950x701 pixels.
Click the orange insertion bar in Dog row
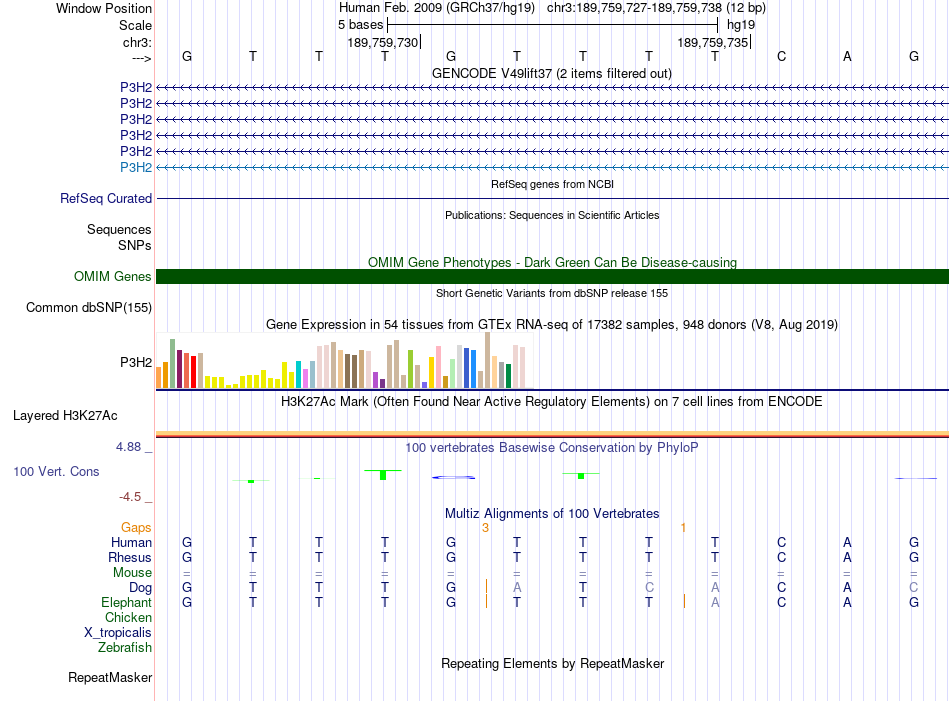[487, 586]
